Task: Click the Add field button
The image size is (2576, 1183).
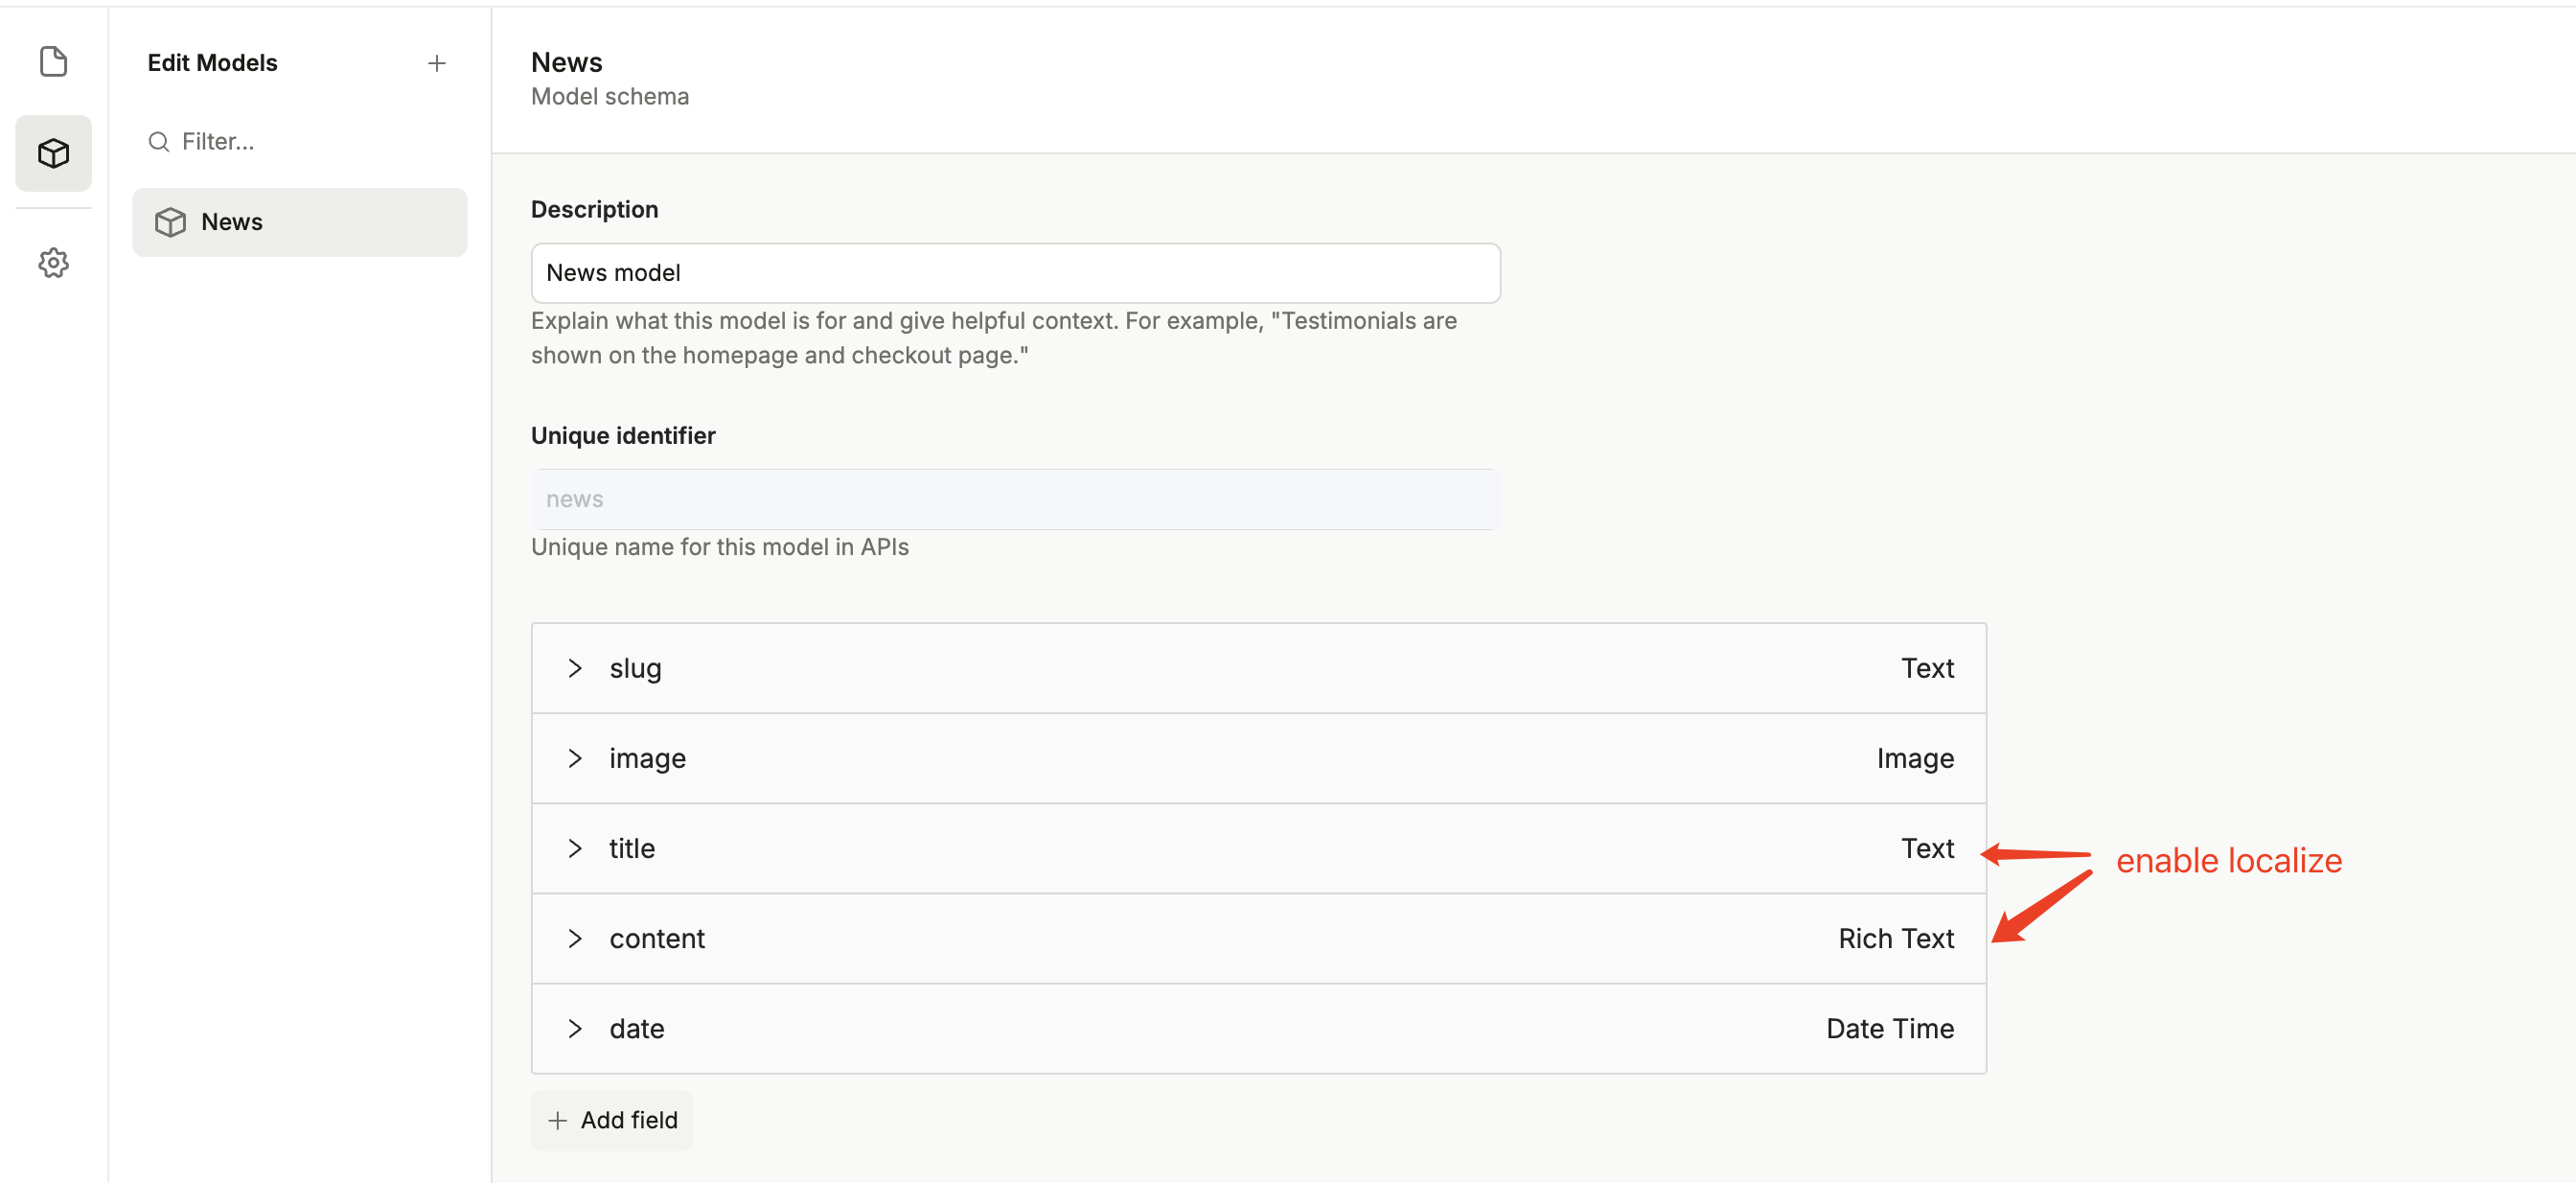Action: click(x=612, y=1120)
